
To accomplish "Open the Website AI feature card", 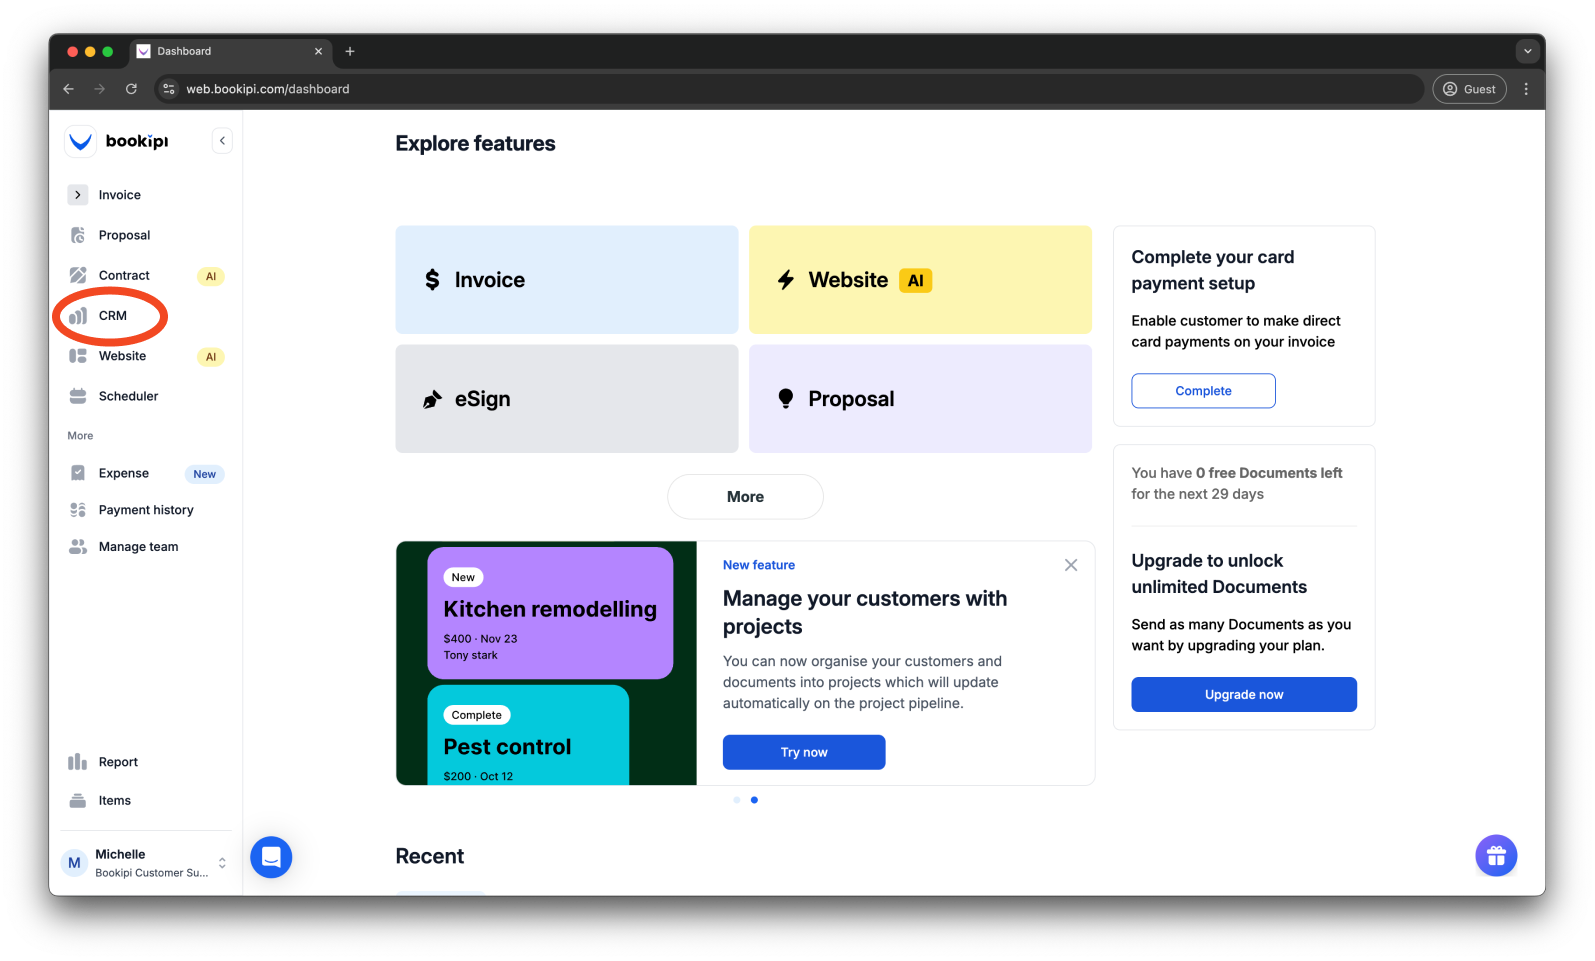I will pyautogui.click(x=920, y=280).
